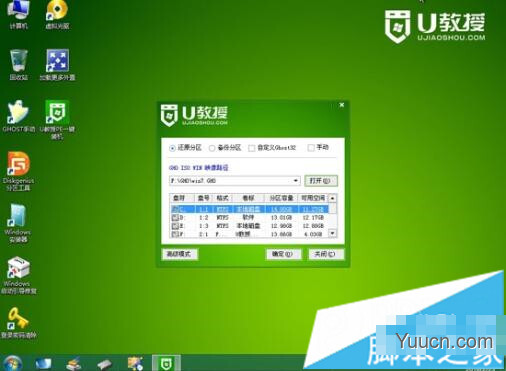
Task: Open the Windows boot repair icon
Action: [x=18, y=275]
